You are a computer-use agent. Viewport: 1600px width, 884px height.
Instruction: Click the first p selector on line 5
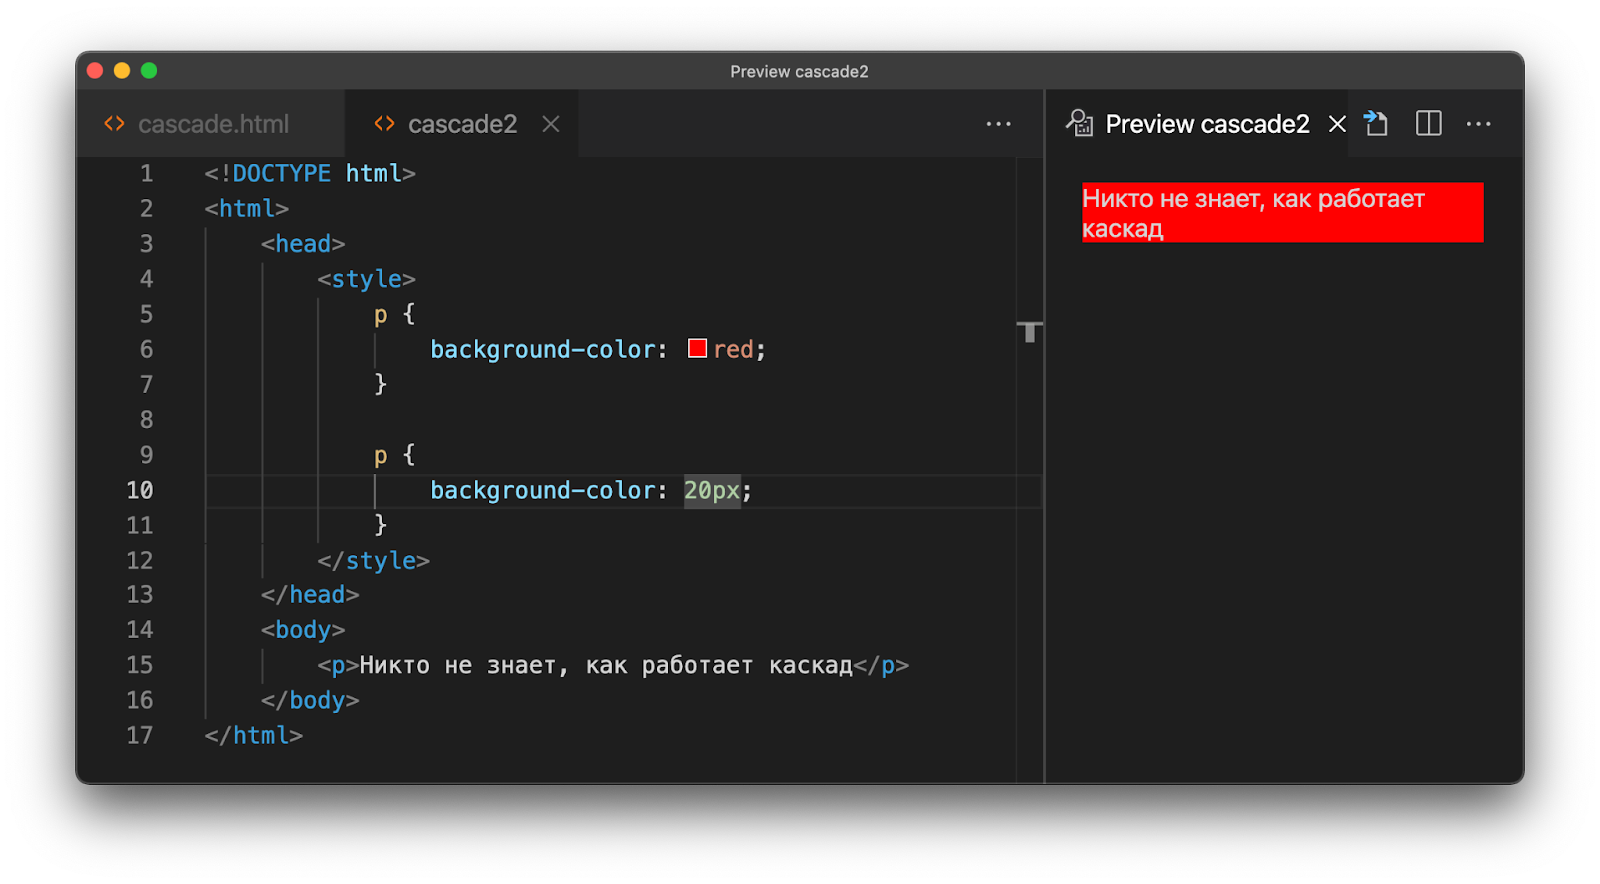(x=380, y=316)
